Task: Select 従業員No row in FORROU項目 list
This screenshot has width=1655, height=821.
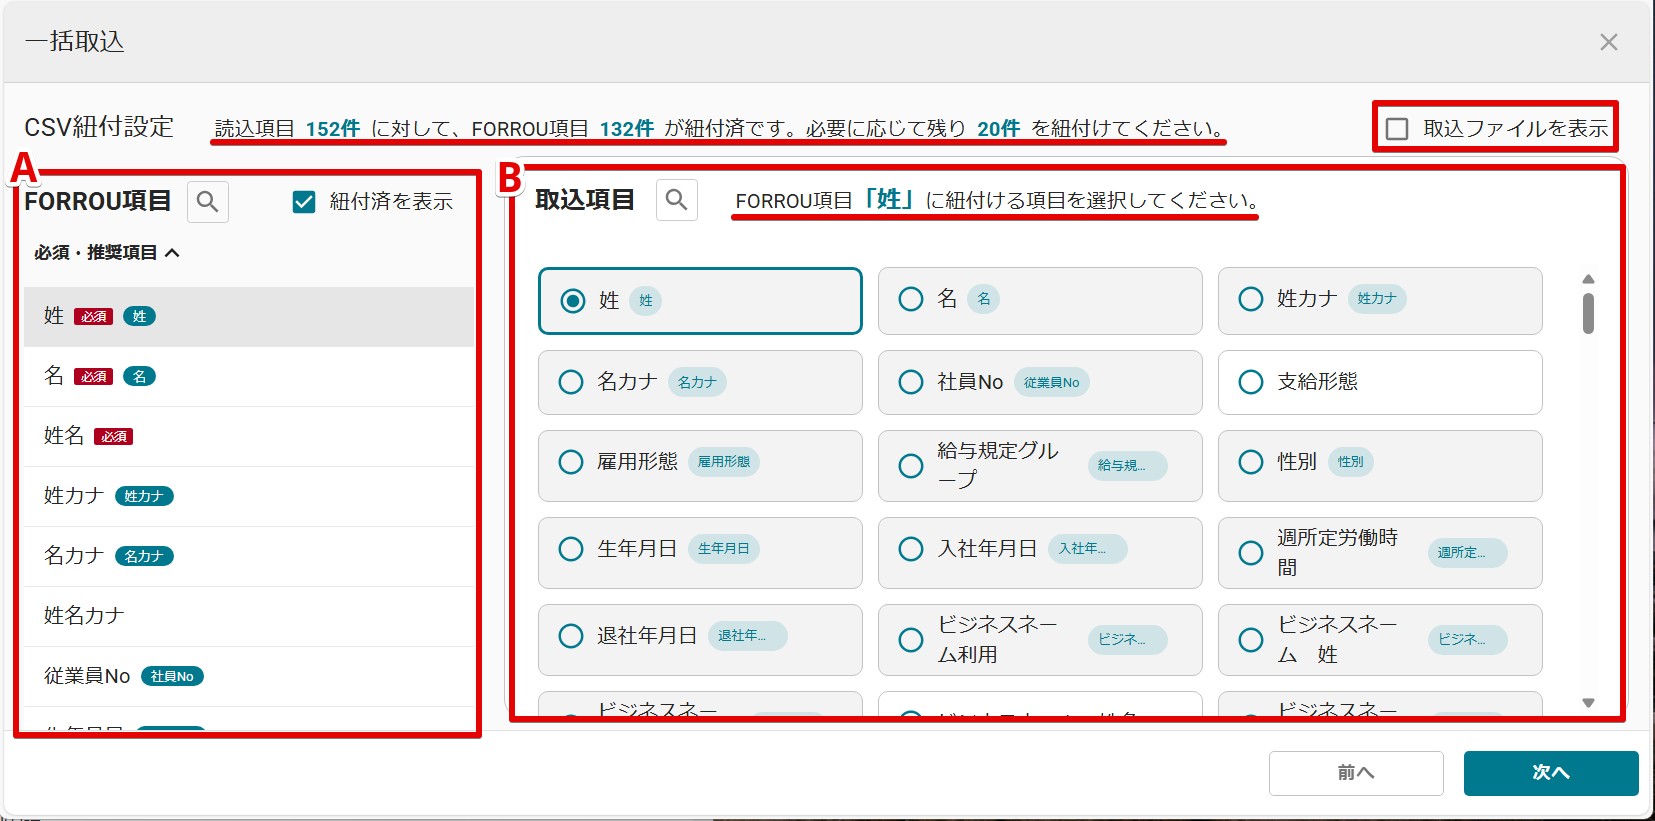Action: point(249,677)
